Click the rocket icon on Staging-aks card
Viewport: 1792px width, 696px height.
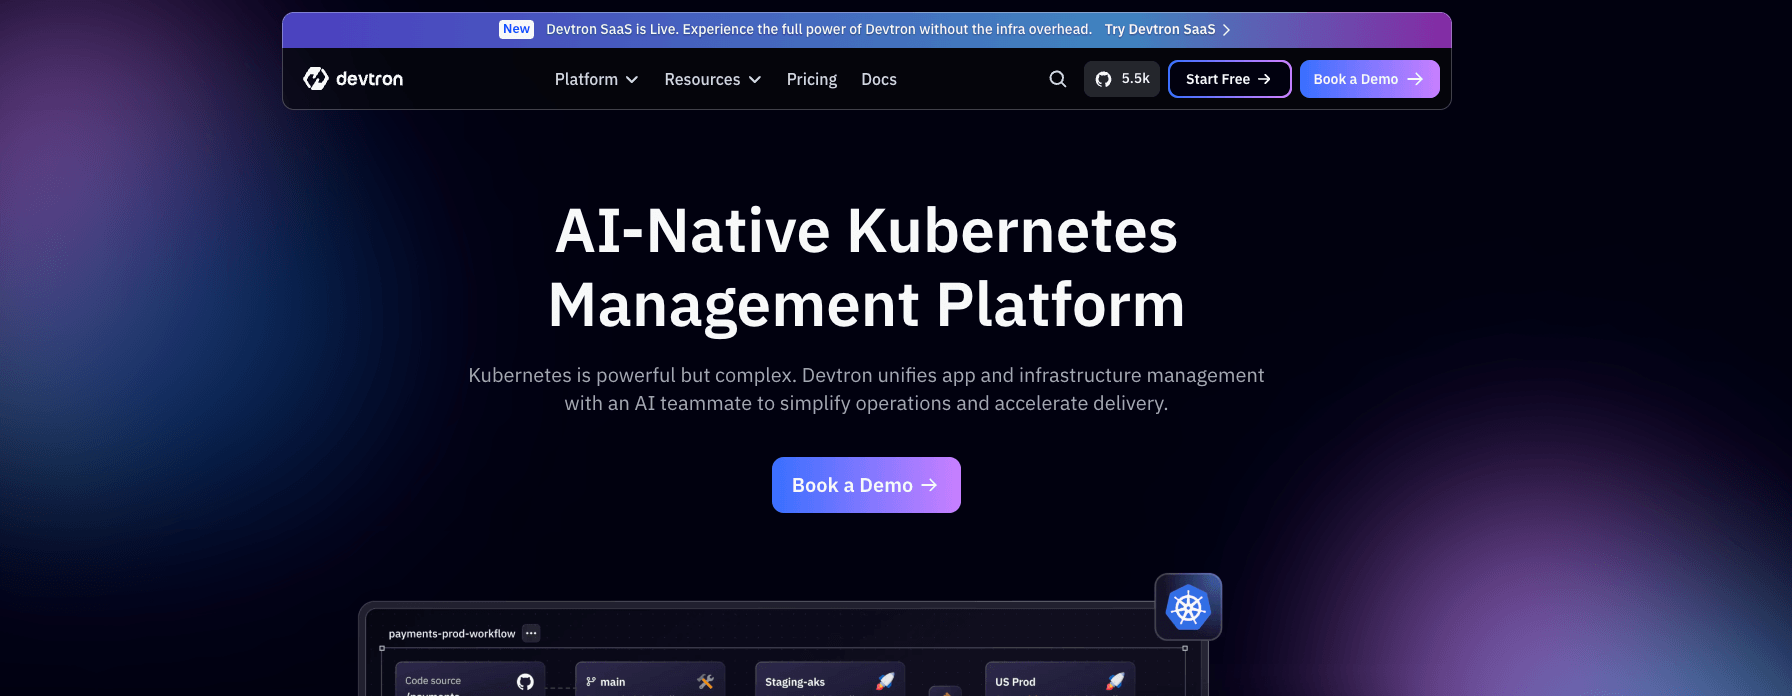[x=885, y=682]
